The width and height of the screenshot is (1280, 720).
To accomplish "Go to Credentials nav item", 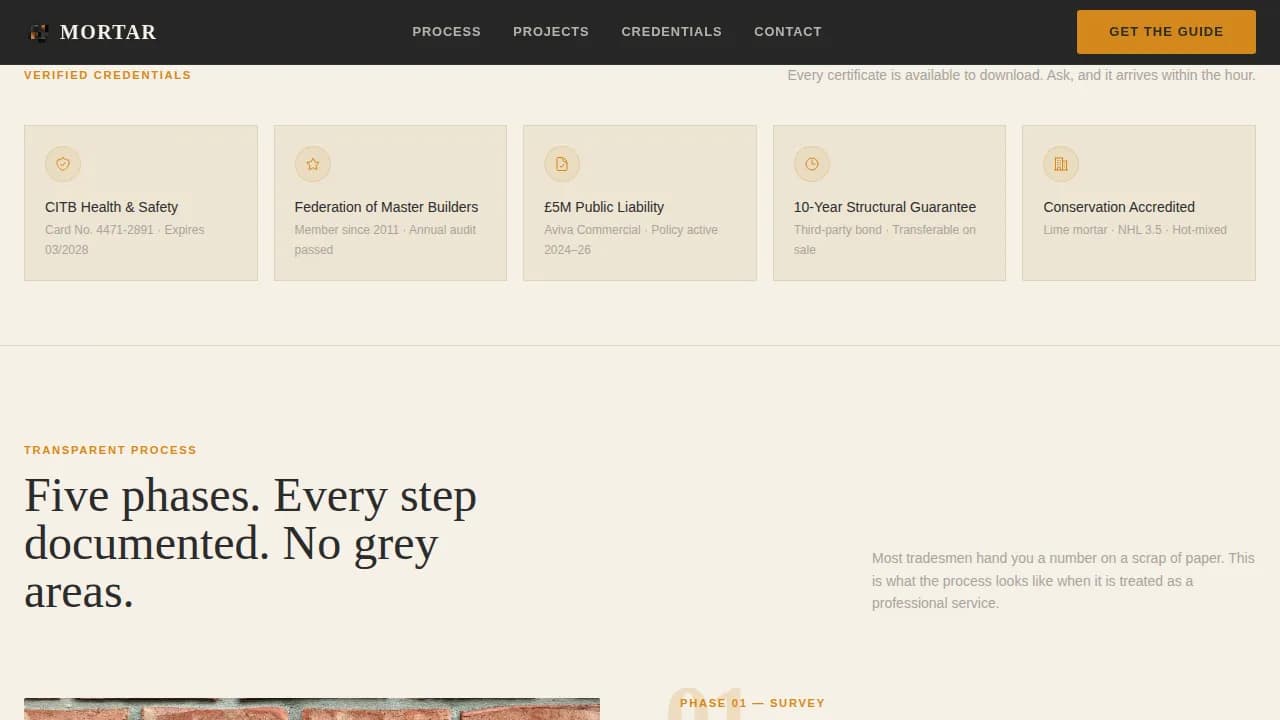I will point(671,32).
